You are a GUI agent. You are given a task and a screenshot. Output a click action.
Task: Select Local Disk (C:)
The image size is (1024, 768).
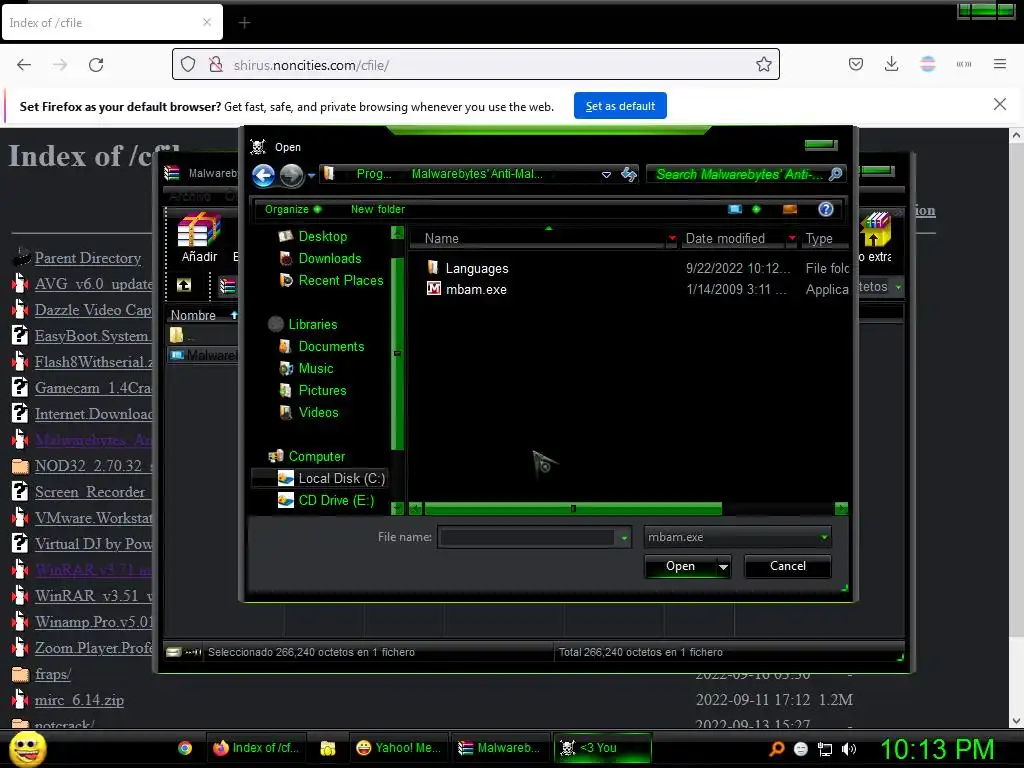[320, 479]
